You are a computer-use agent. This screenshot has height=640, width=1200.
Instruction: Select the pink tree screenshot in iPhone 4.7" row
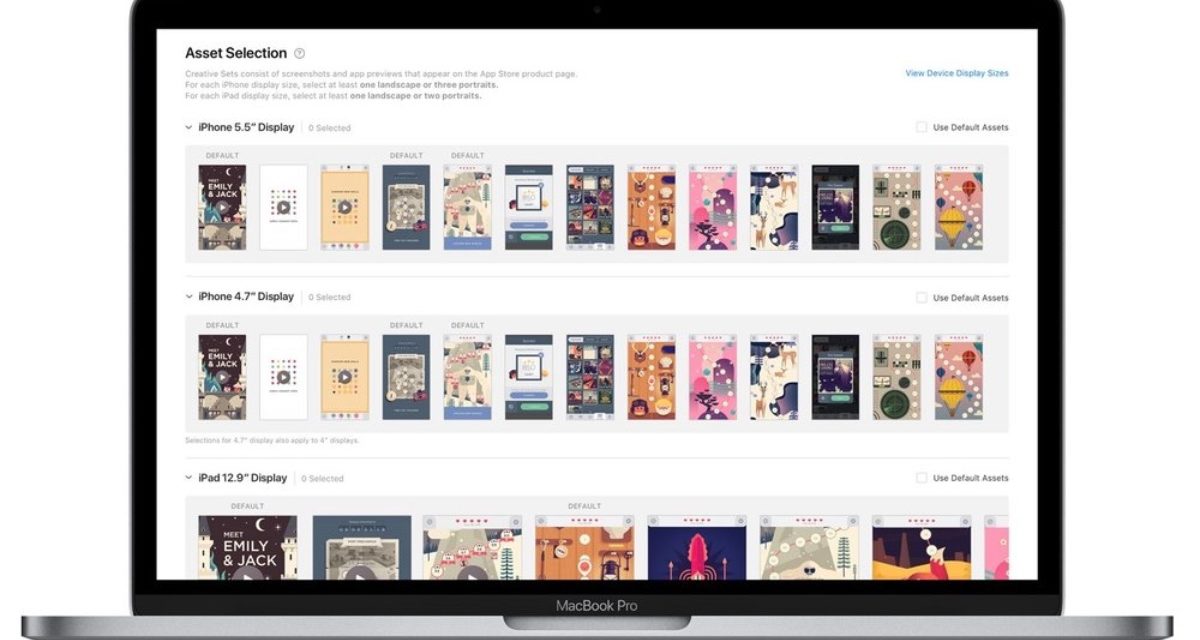[712, 377]
